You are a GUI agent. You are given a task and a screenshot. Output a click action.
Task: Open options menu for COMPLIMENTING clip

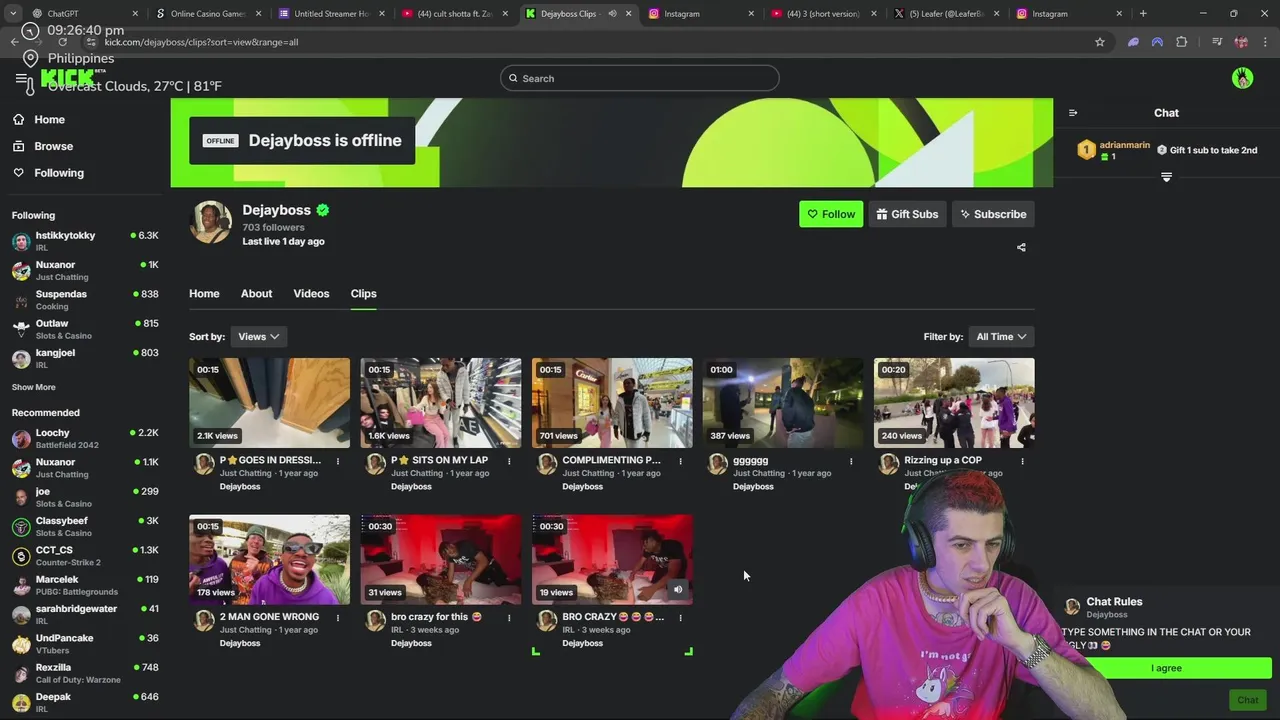click(x=680, y=461)
